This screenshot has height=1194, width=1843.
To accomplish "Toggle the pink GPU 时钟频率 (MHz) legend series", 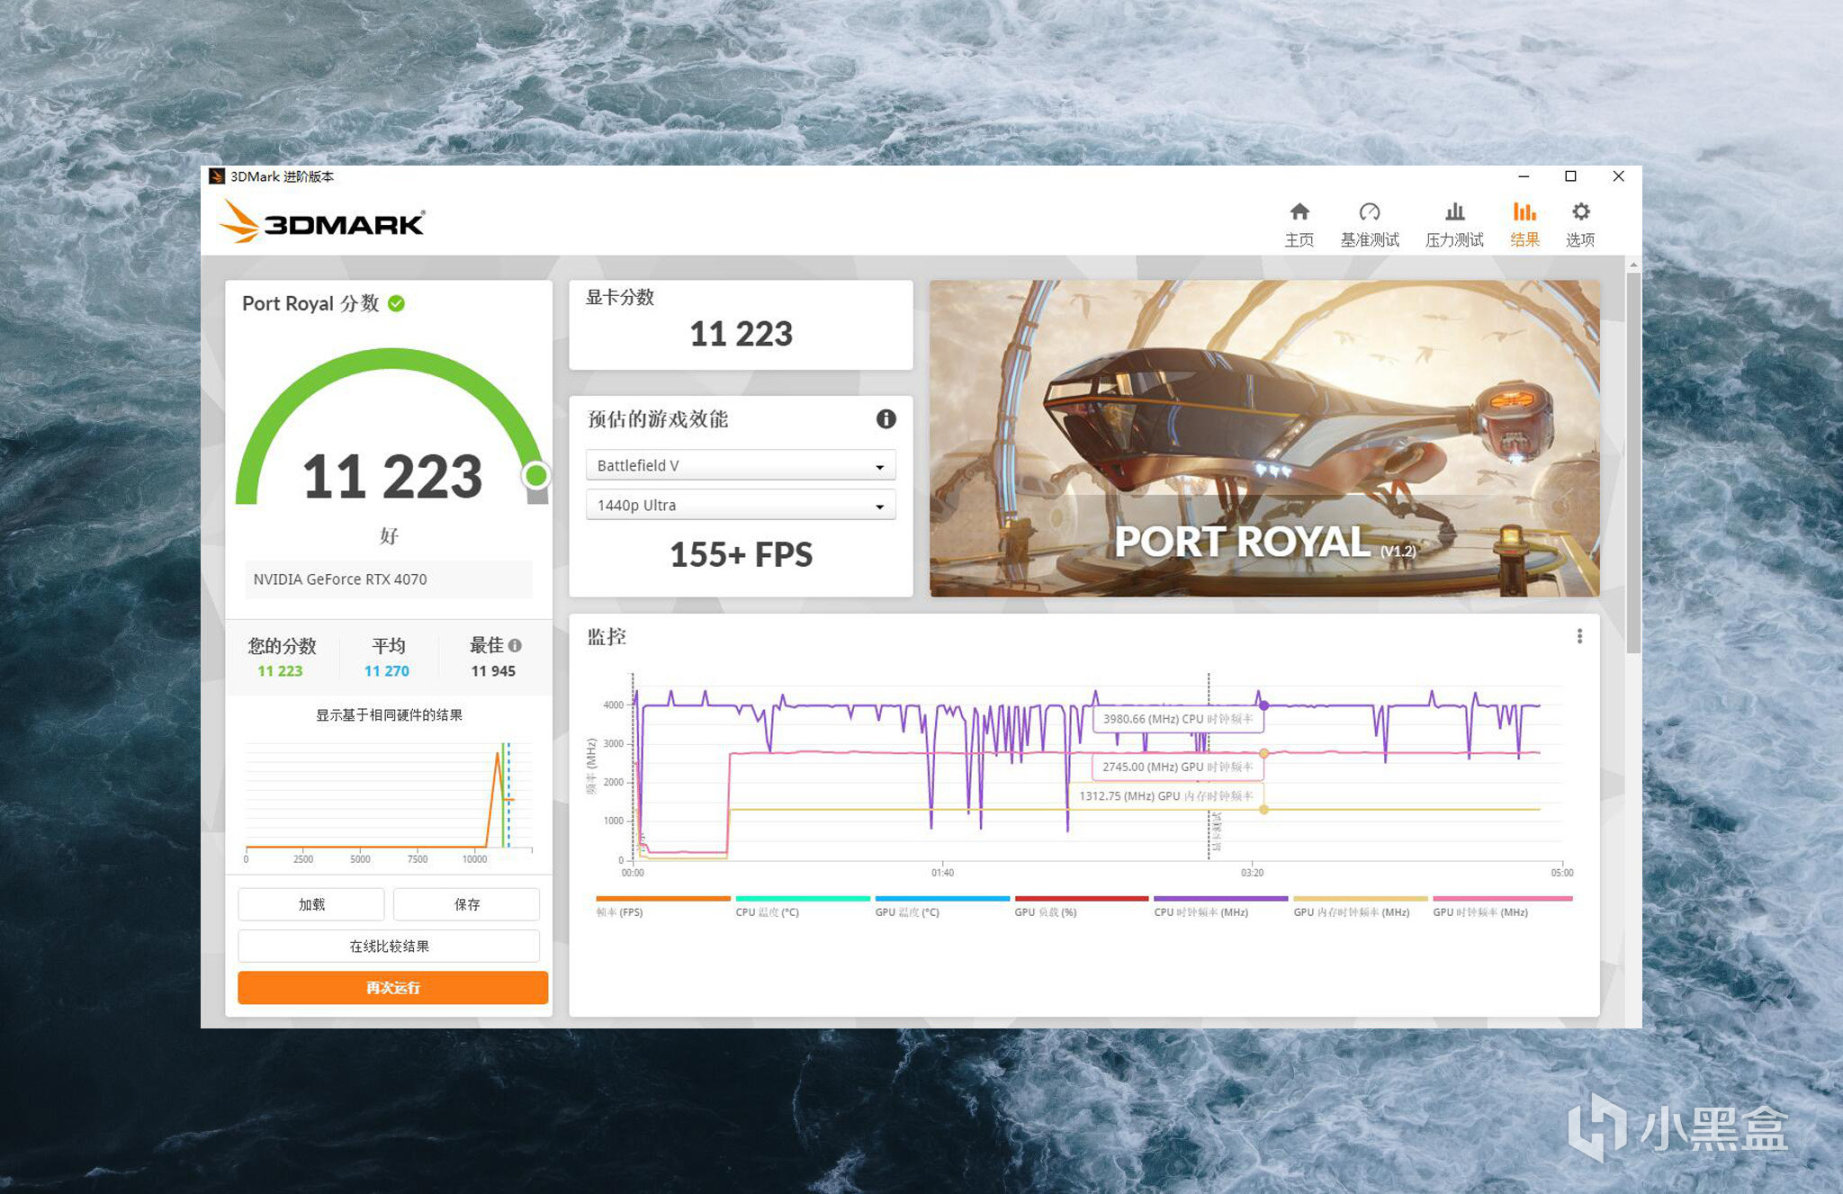I will click(1502, 907).
